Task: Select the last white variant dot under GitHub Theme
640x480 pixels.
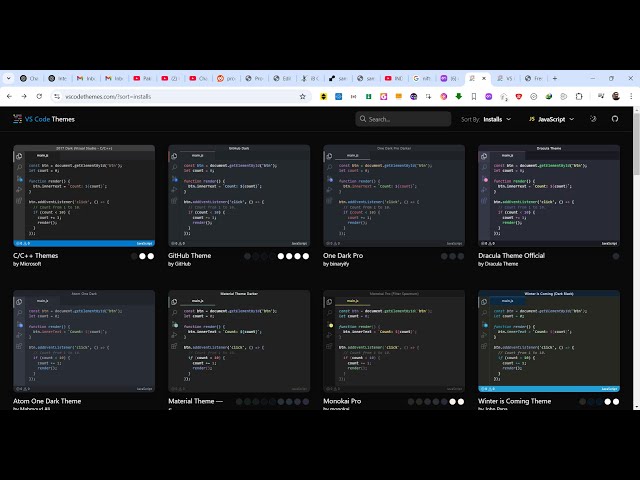Action: click(x=305, y=256)
